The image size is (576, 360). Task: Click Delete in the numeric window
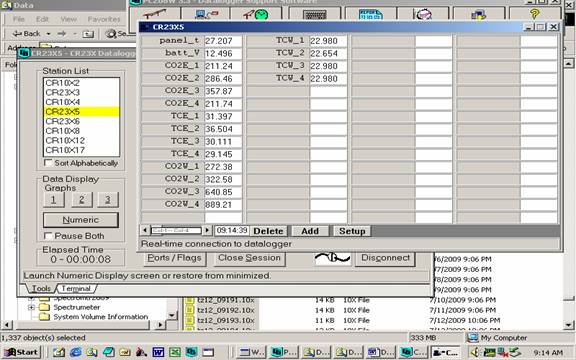269,231
